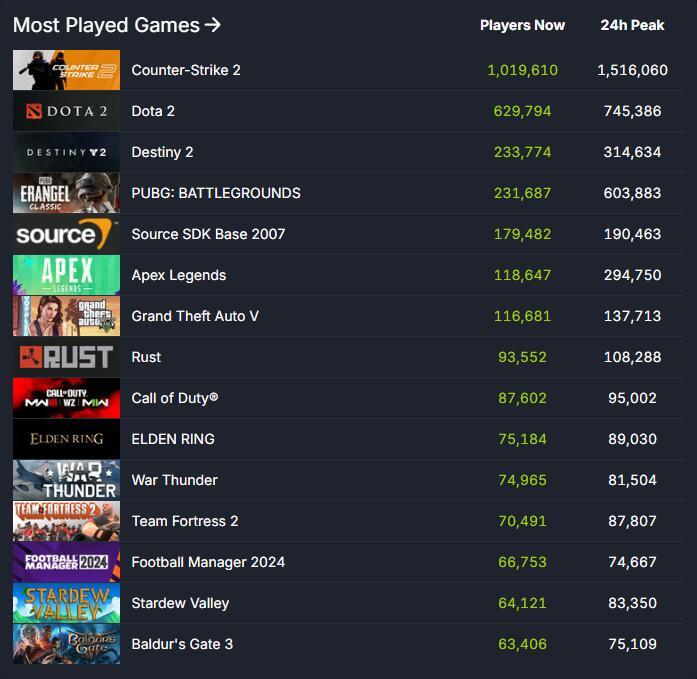697x679 pixels.
Task: Open the Apex Legends thumbnail
Action: click(66, 275)
